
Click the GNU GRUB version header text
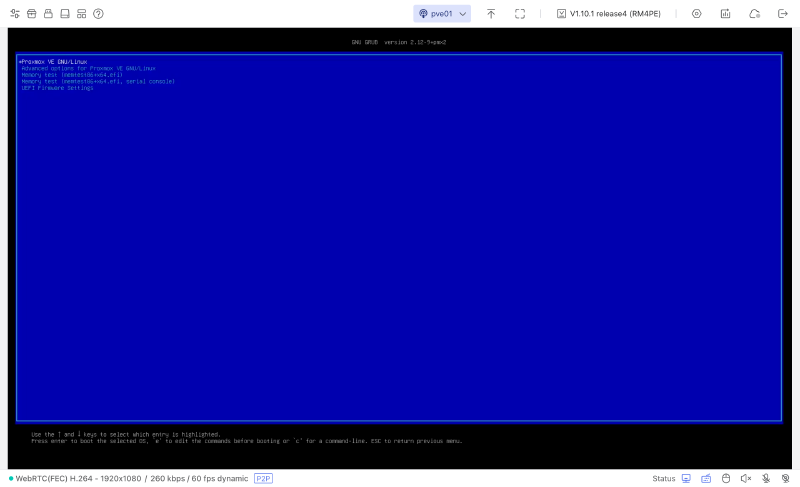pyautogui.click(x=399, y=42)
